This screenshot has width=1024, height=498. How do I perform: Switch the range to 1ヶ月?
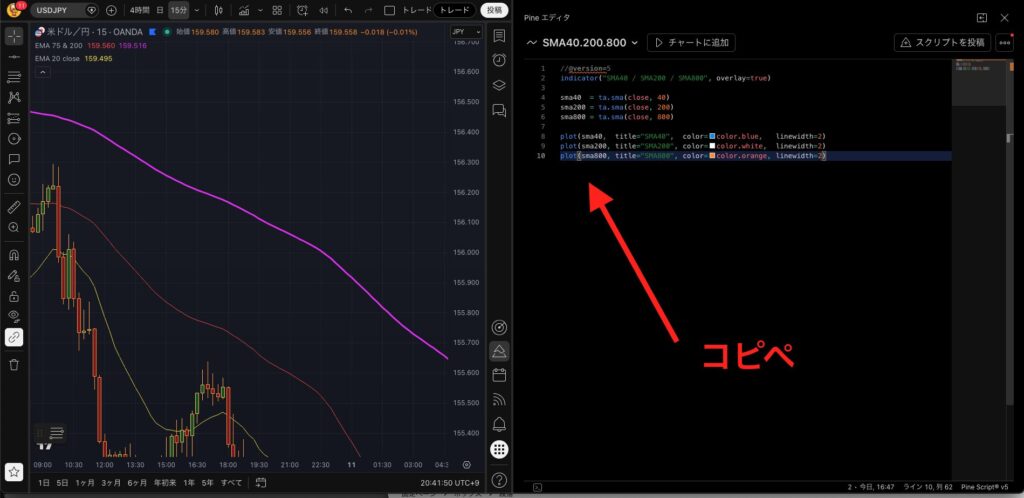coord(86,483)
